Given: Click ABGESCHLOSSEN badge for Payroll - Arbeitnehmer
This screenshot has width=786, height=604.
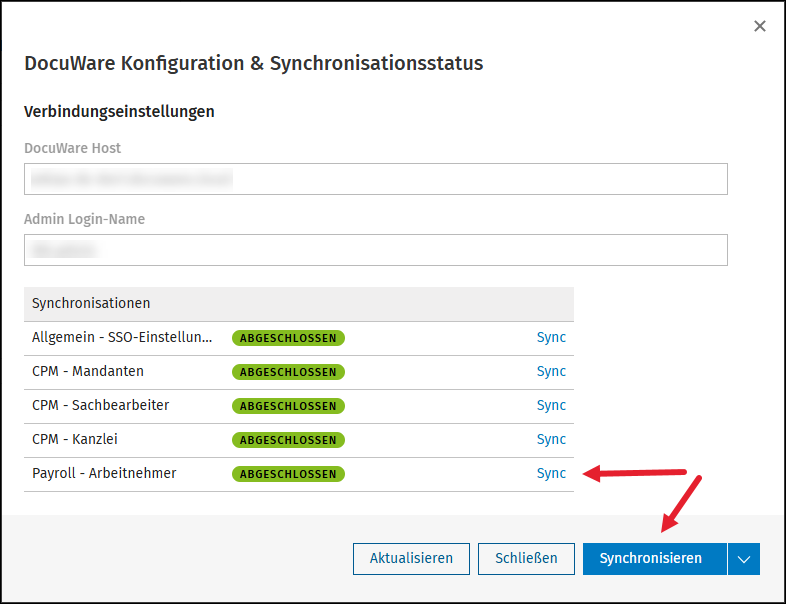Looking at the screenshot, I should [288, 474].
